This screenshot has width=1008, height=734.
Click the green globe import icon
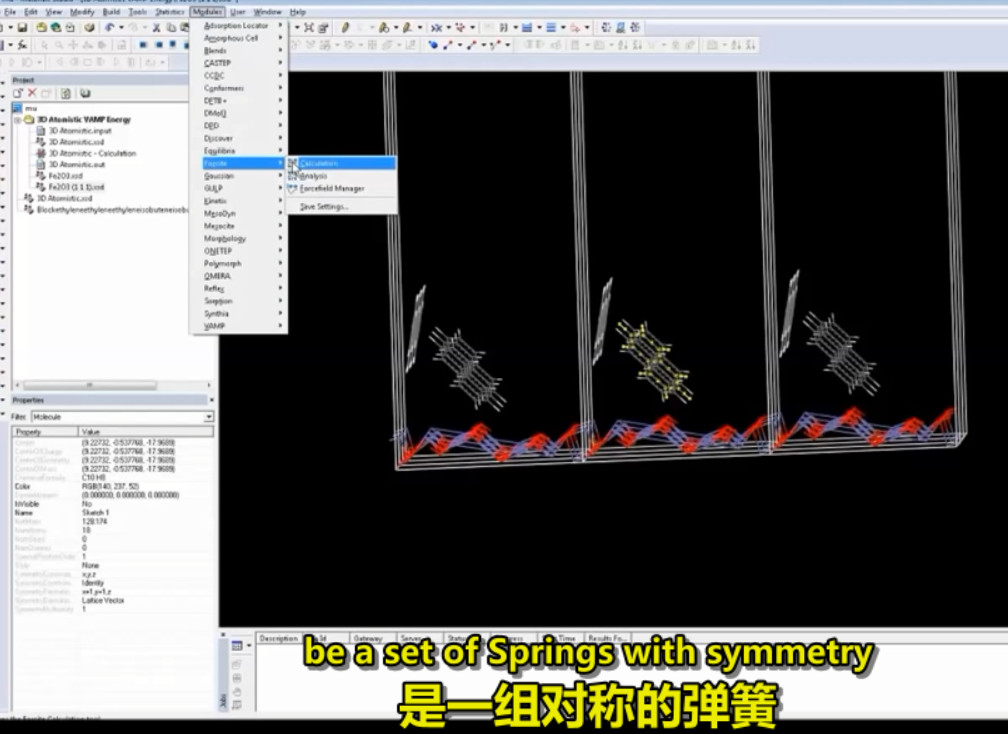pyautogui.click(x=55, y=28)
